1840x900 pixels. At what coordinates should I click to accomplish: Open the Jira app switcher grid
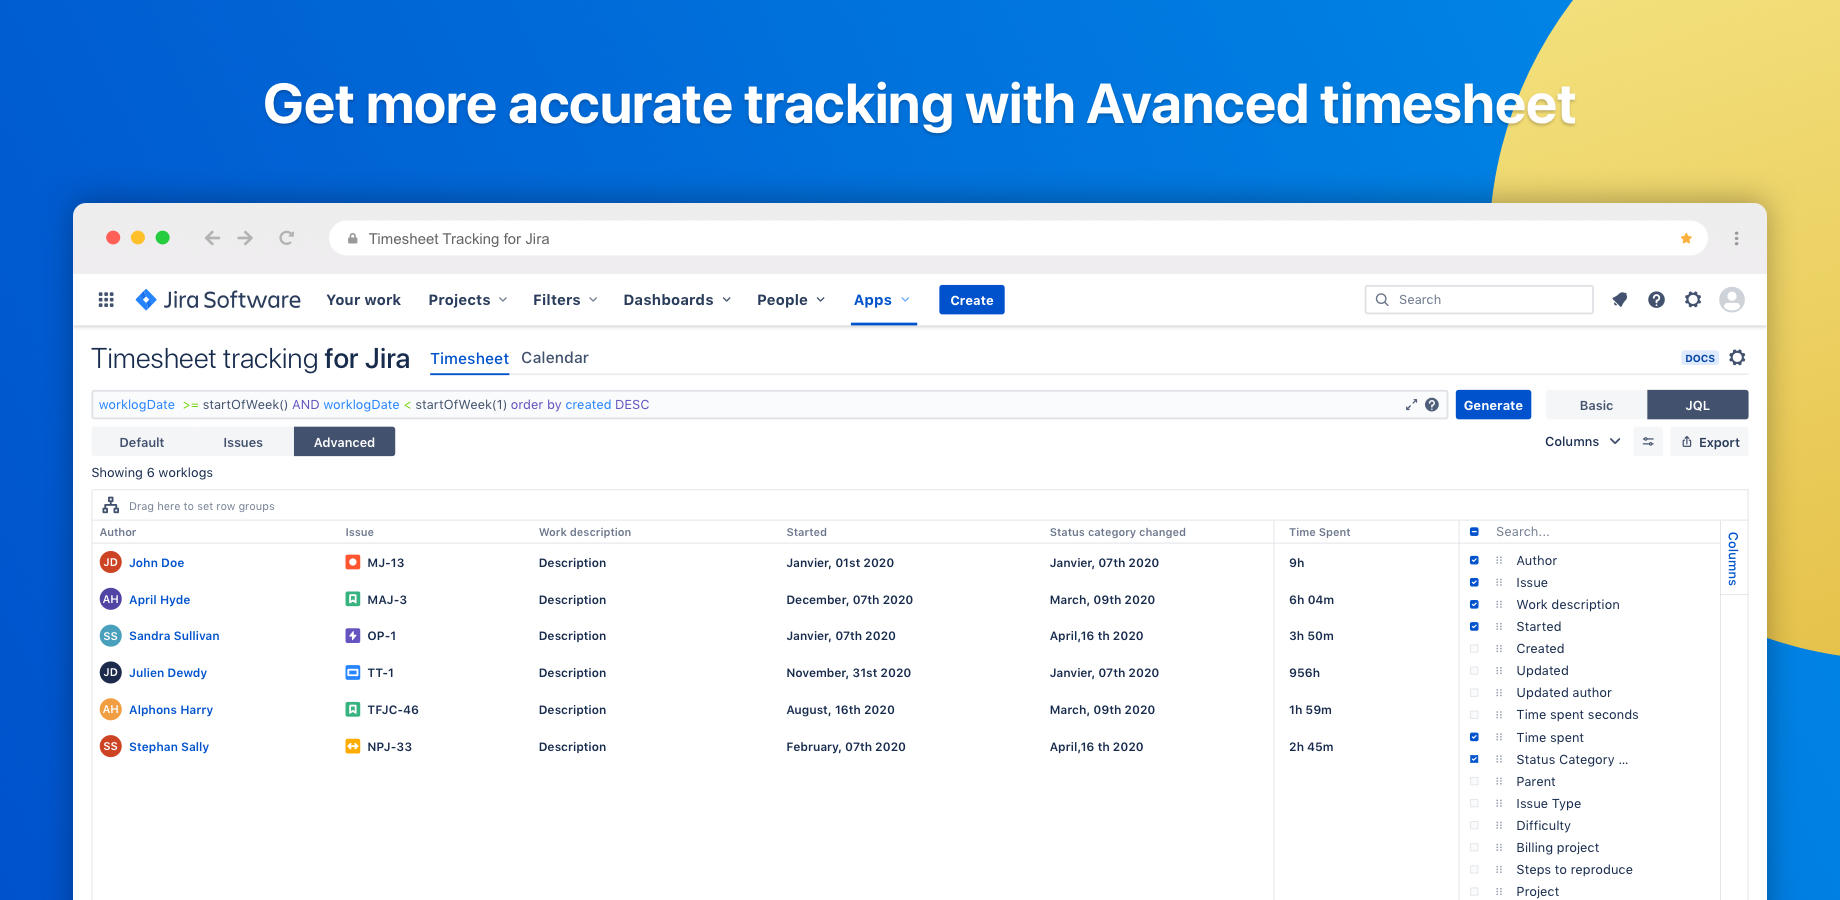(105, 299)
